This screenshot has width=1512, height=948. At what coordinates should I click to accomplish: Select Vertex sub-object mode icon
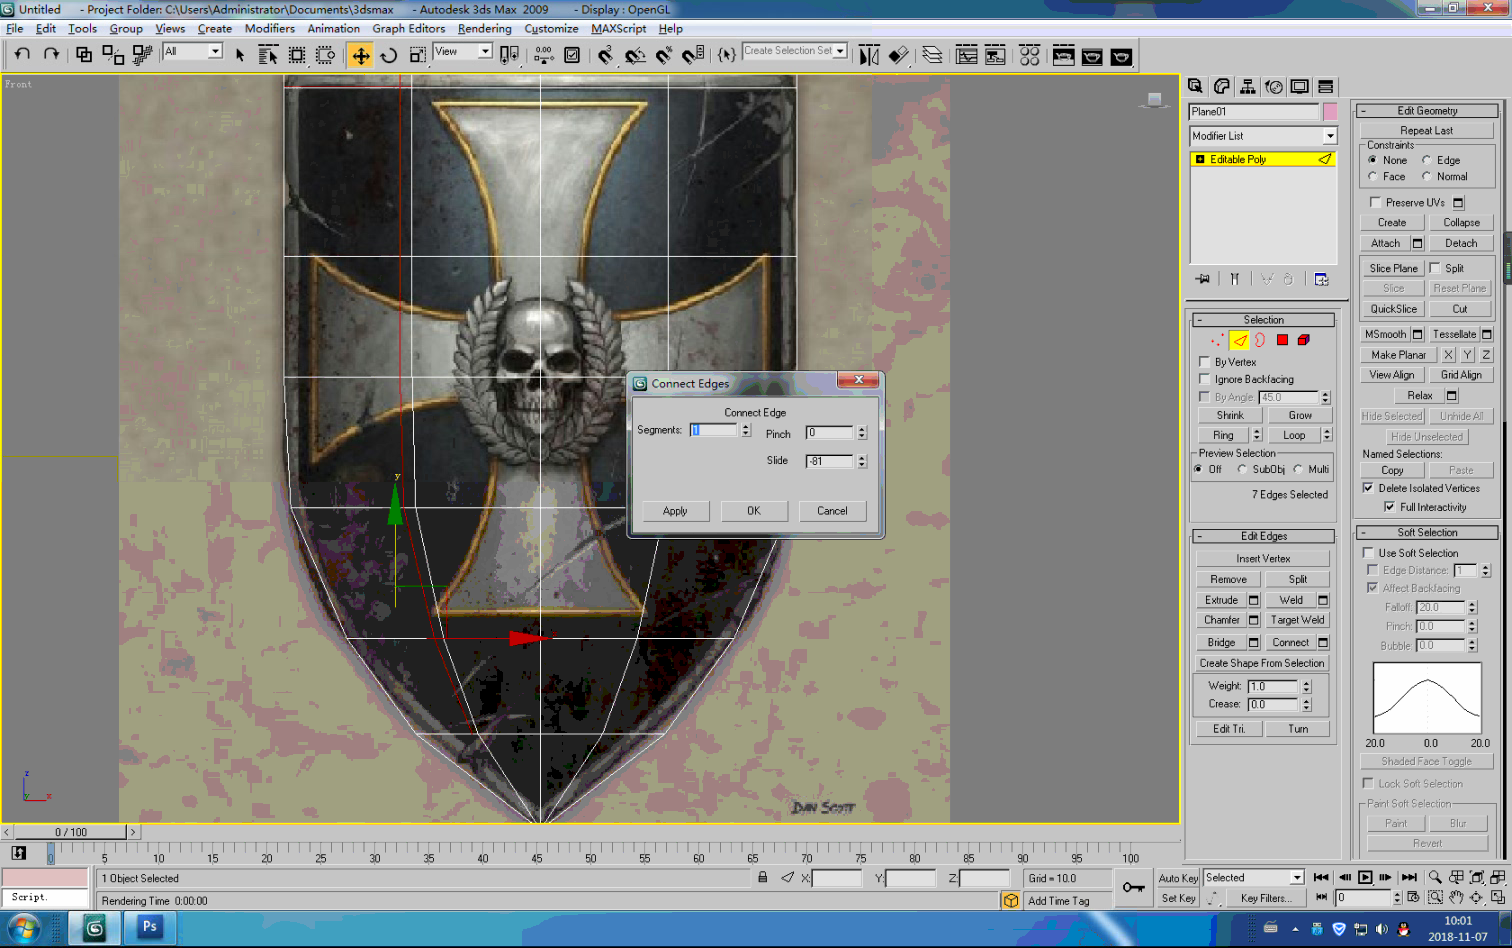pyautogui.click(x=1216, y=340)
